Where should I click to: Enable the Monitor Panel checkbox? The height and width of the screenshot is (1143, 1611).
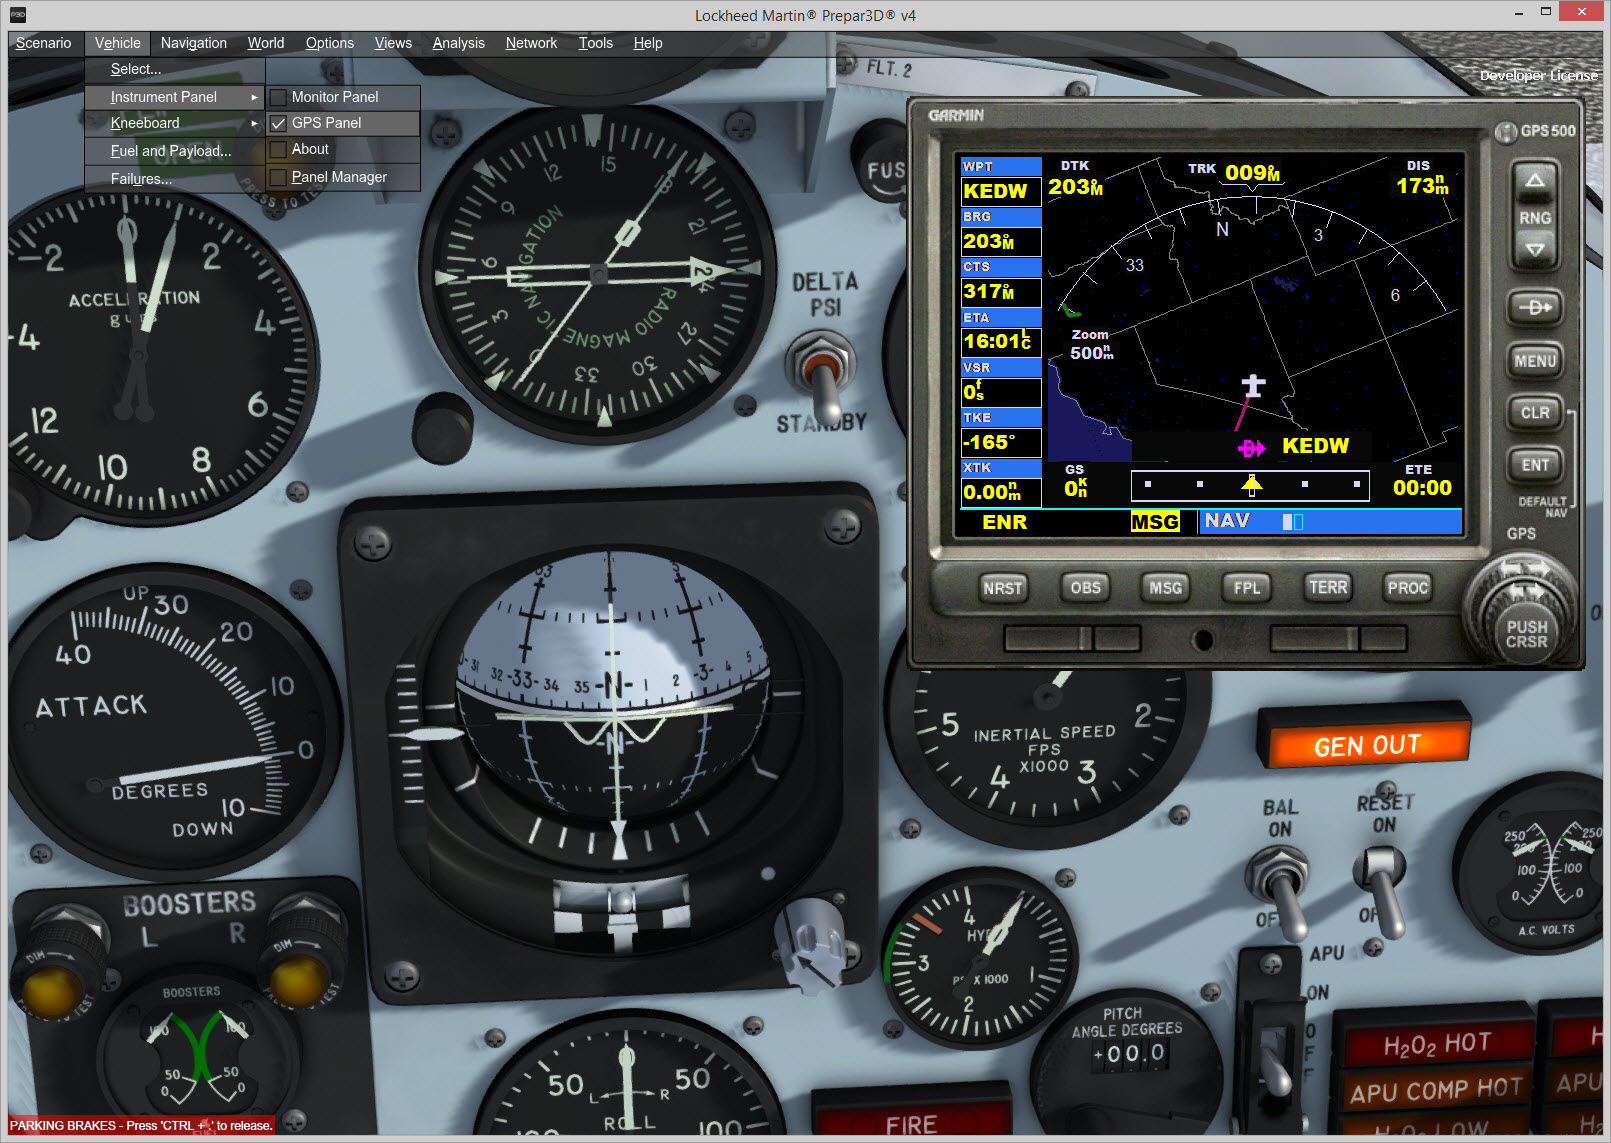coord(278,98)
